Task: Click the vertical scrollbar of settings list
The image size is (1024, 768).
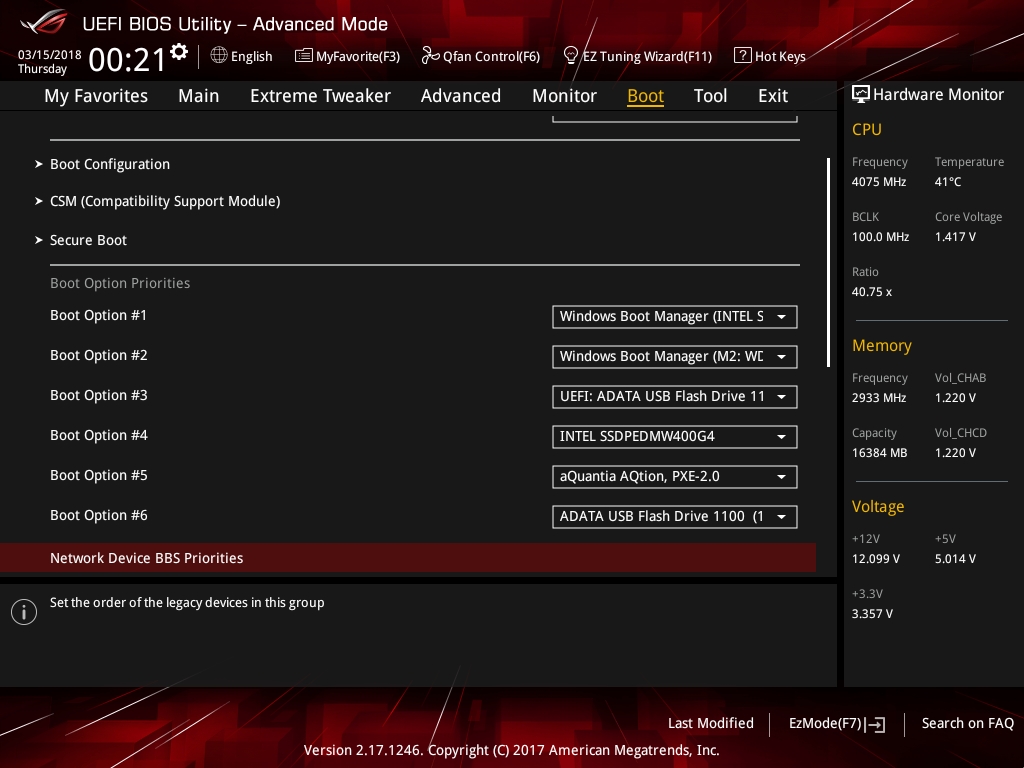Action: coord(828,262)
